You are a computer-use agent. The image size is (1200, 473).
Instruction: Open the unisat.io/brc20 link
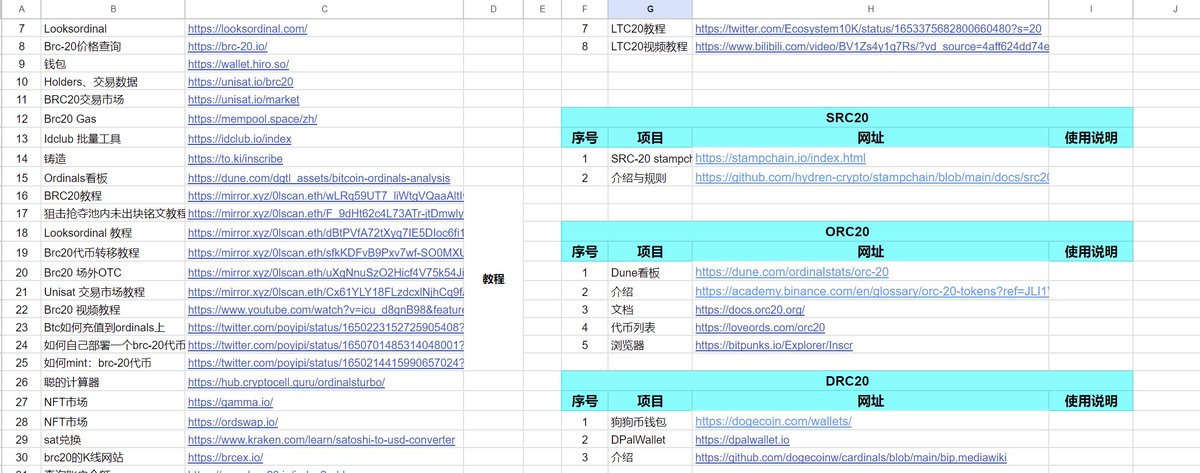(241, 82)
